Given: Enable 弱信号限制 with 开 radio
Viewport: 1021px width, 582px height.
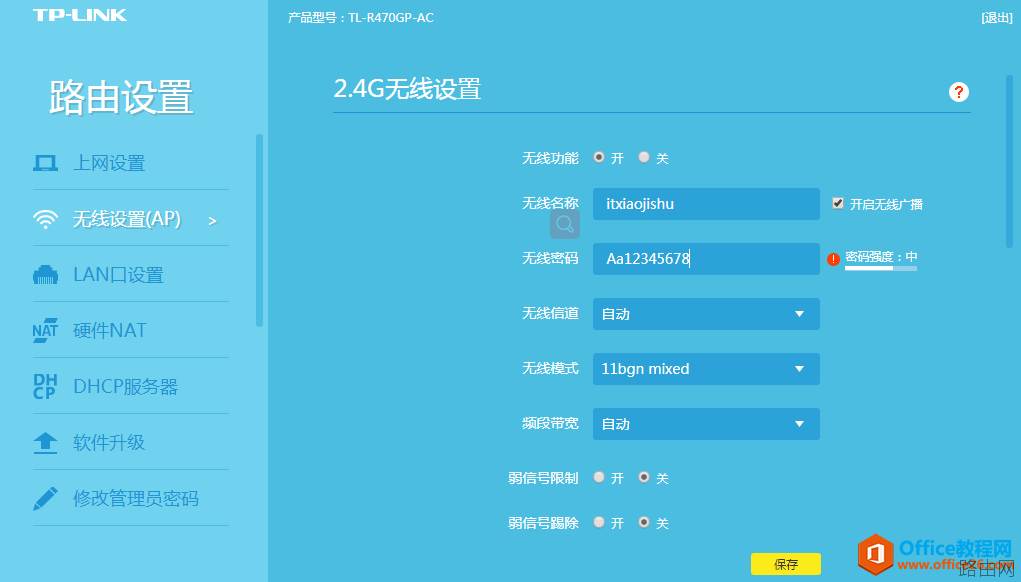Looking at the screenshot, I should coord(599,477).
